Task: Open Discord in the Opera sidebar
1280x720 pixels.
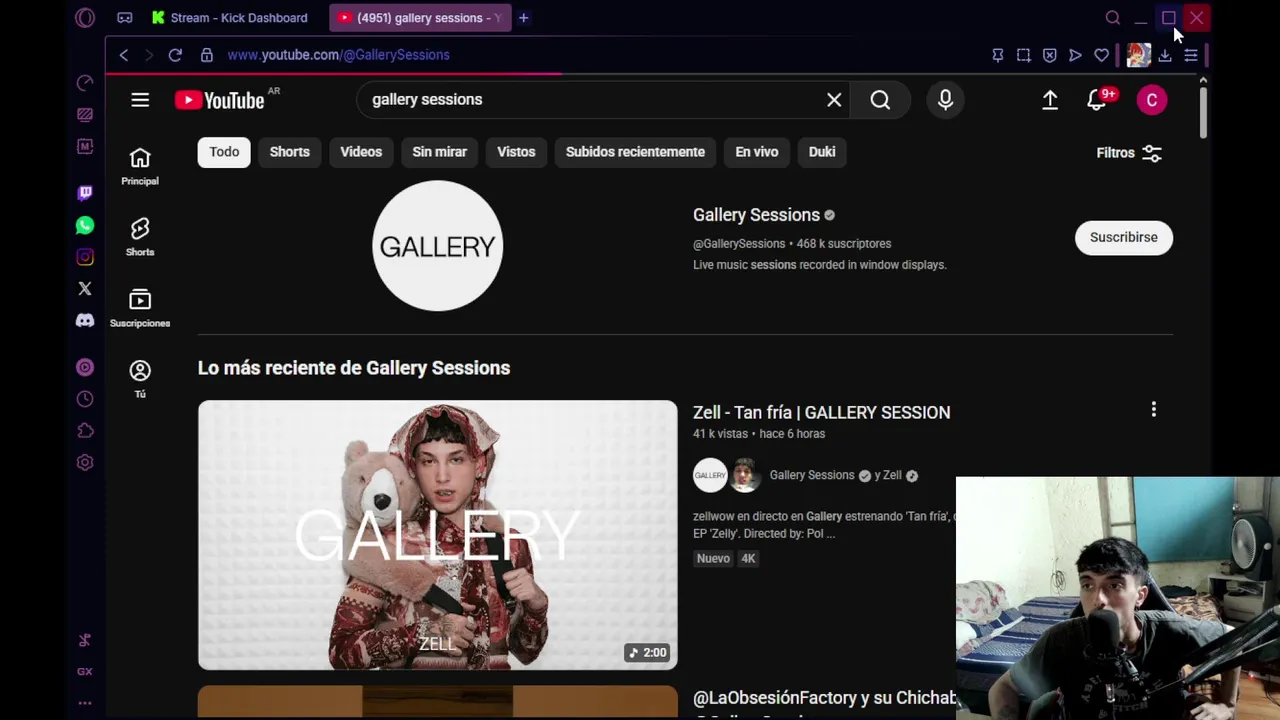Action: (85, 321)
